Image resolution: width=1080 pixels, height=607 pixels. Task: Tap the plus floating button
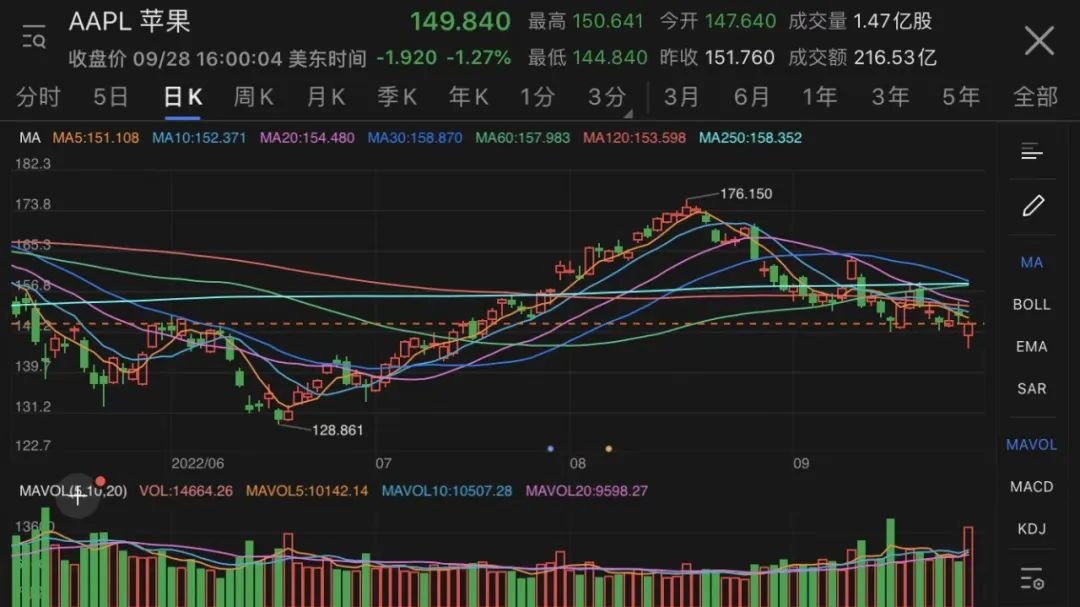pos(77,495)
